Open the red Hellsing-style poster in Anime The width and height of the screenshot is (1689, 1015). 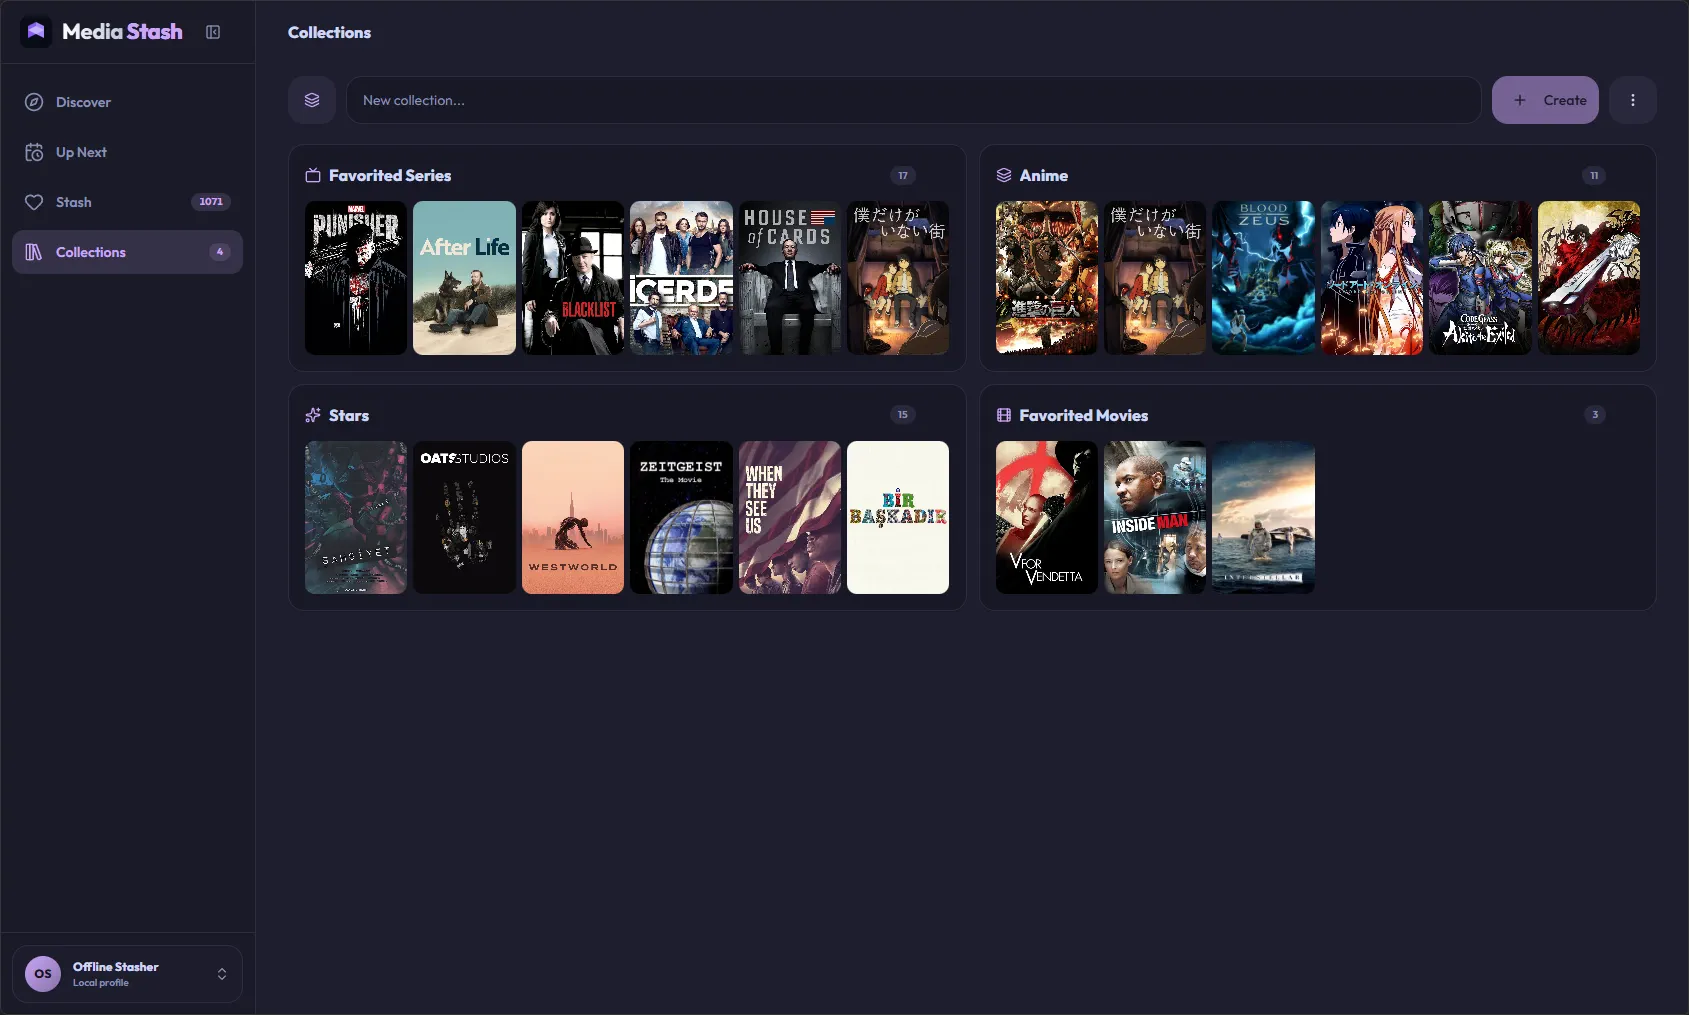click(1589, 278)
